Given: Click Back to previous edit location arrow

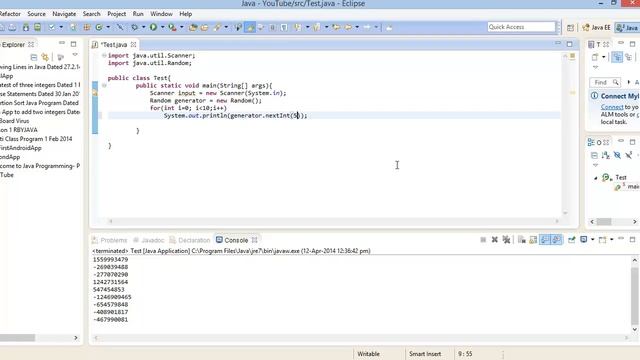Looking at the screenshot, I should click(x=337, y=27).
